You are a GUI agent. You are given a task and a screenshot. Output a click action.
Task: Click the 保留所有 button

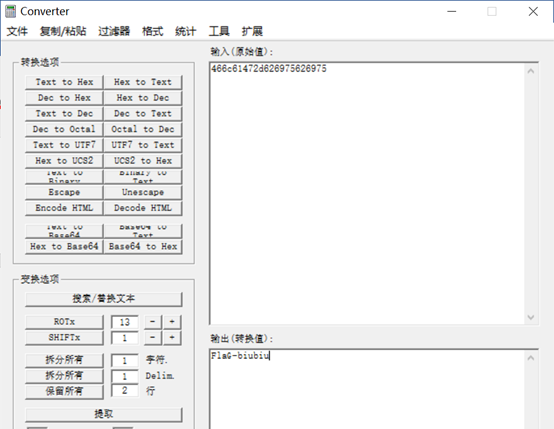[x=64, y=392]
